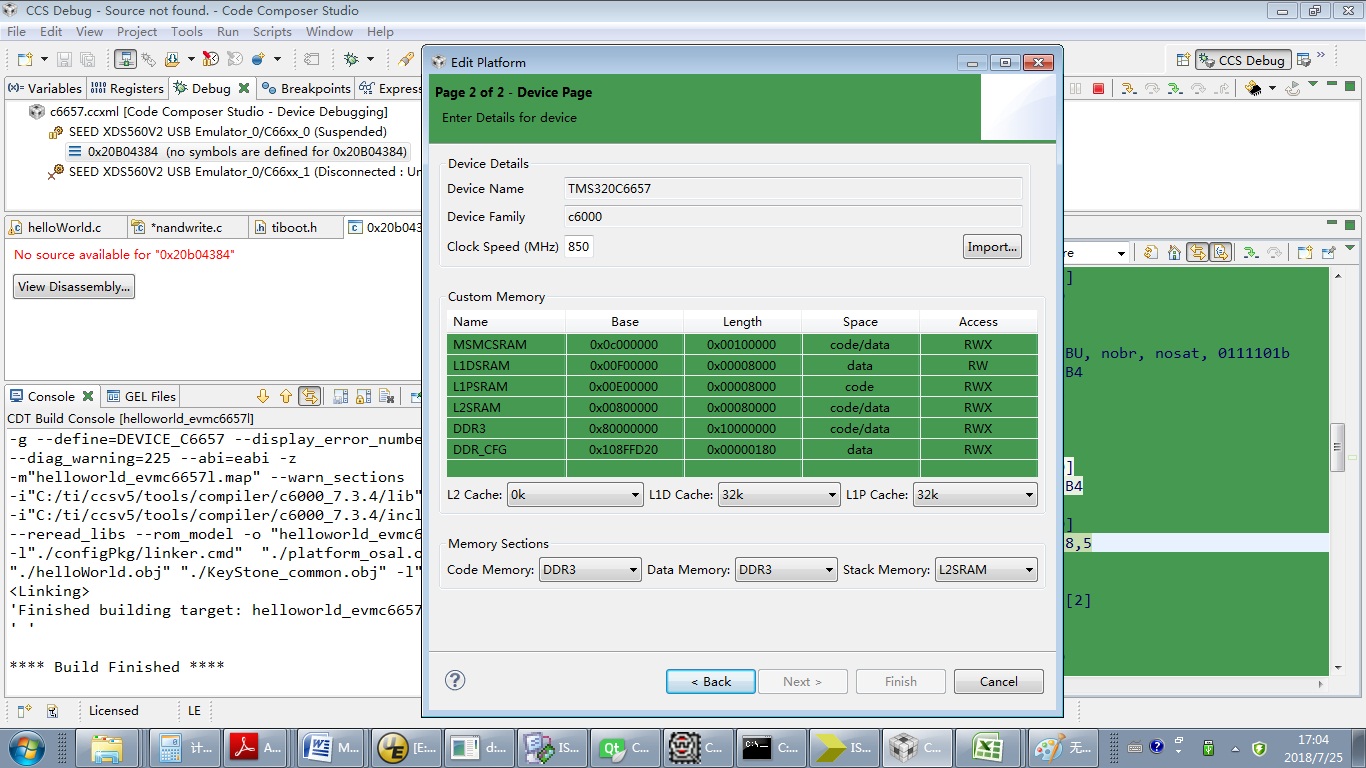The width and height of the screenshot is (1366, 768).
Task: Open Adobe Reader taskbar button
Action: coord(255,747)
